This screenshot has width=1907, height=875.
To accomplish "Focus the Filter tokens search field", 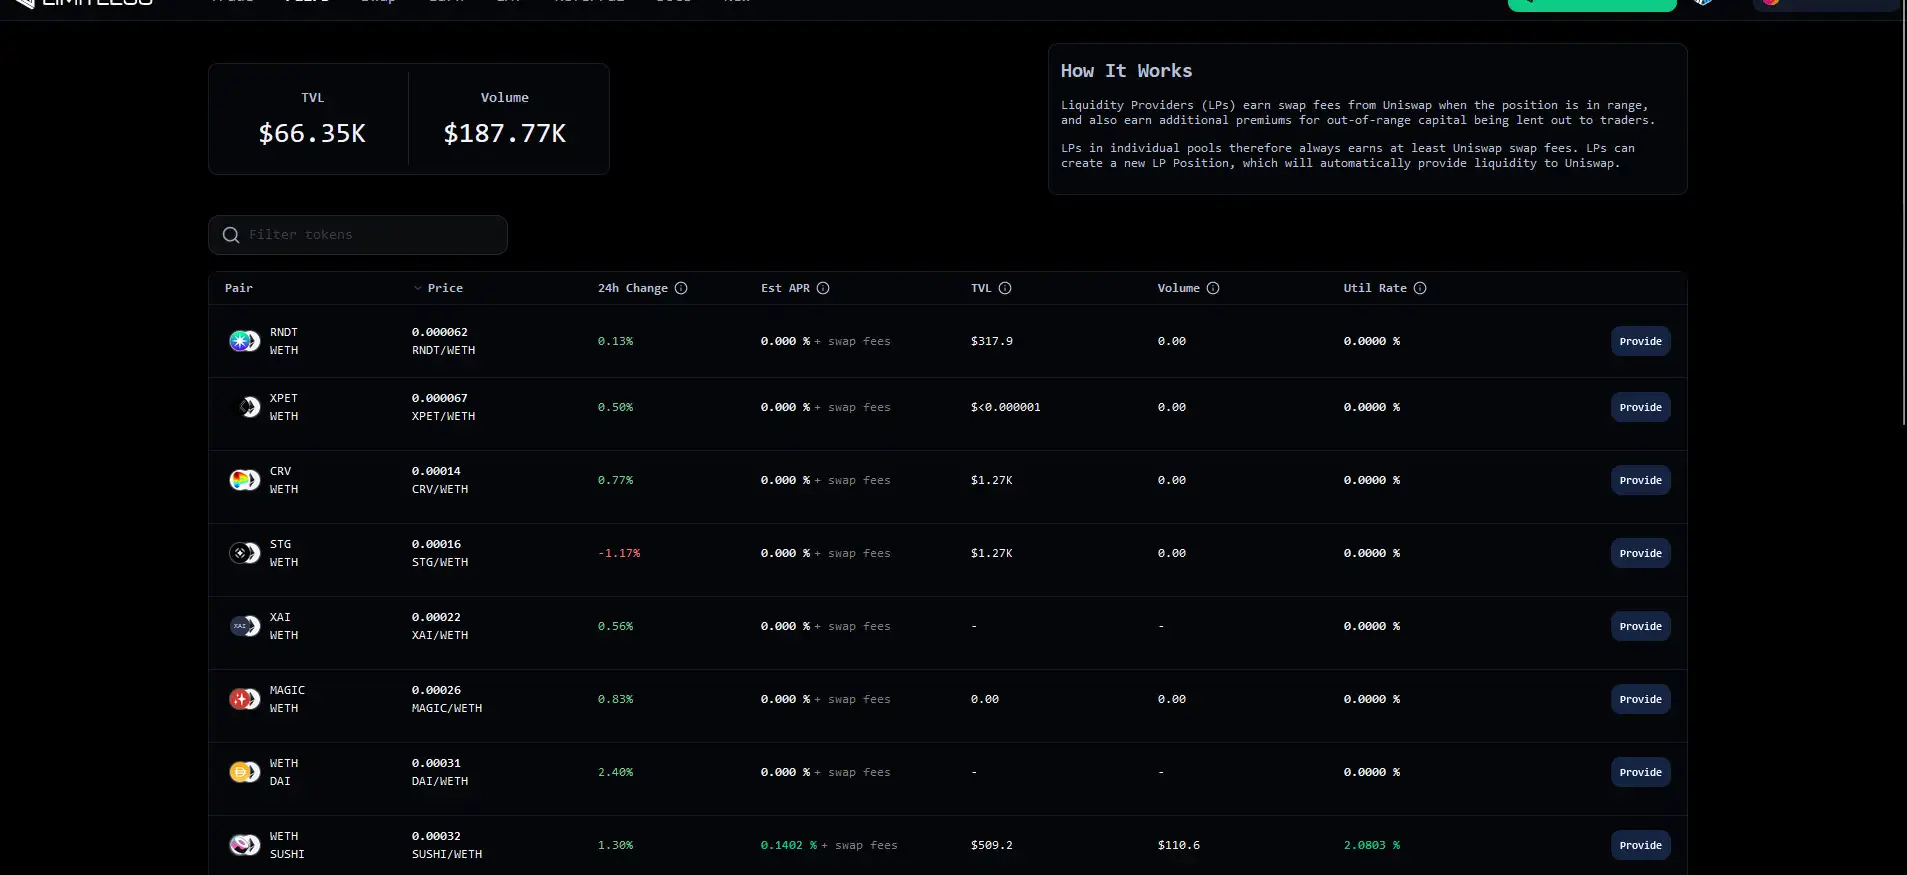I will click(x=370, y=235).
